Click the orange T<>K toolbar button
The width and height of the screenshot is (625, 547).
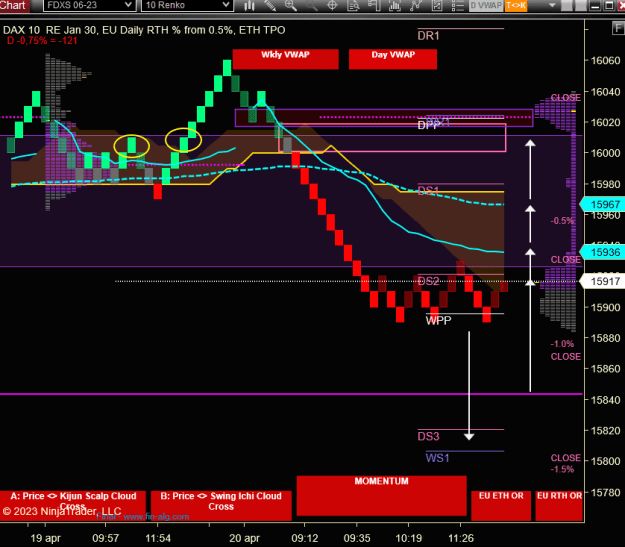(x=516, y=5)
